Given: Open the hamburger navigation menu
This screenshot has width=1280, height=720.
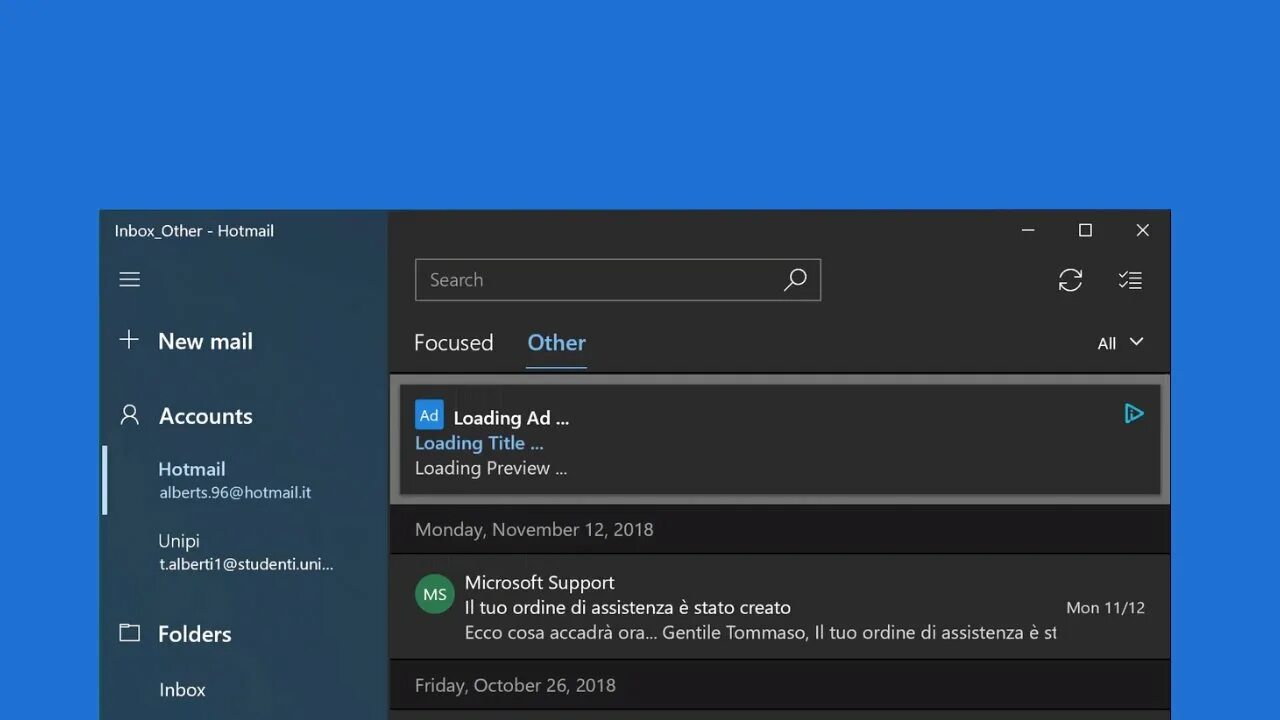Looking at the screenshot, I should (x=130, y=280).
